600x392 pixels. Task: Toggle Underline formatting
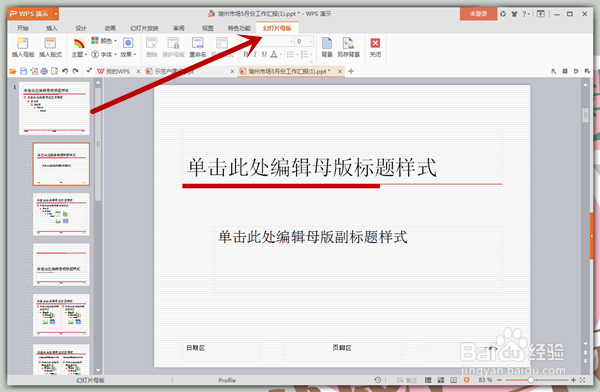point(264,54)
